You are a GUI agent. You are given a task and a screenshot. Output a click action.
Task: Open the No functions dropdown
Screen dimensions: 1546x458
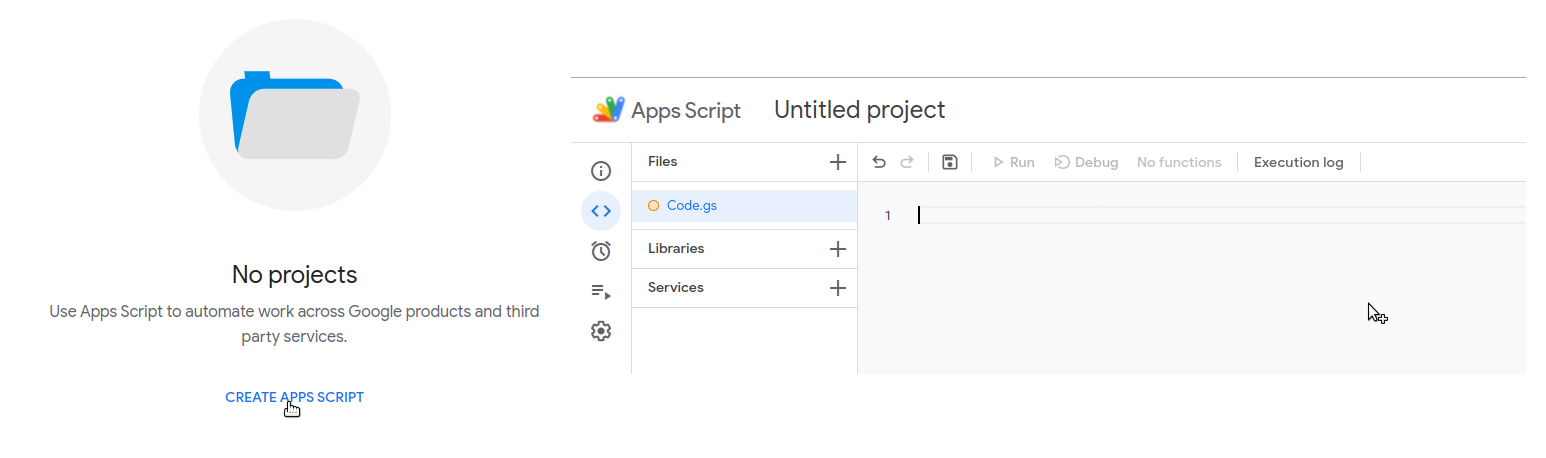(1179, 162)
